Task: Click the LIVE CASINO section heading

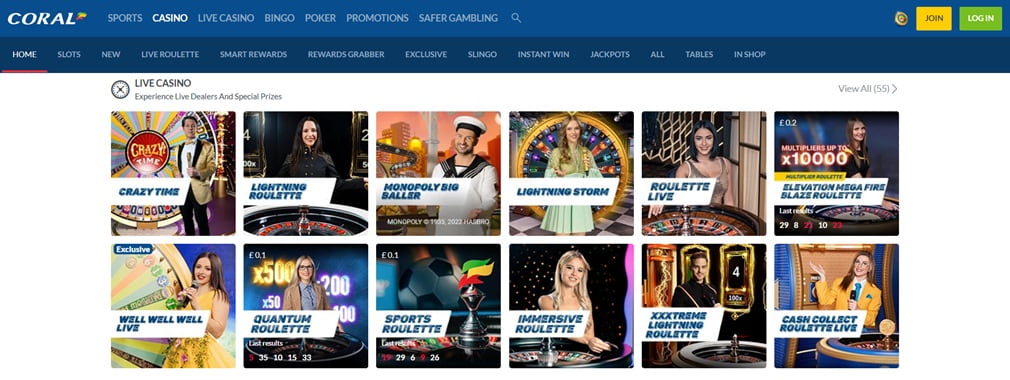Action: tap(163, 83)
